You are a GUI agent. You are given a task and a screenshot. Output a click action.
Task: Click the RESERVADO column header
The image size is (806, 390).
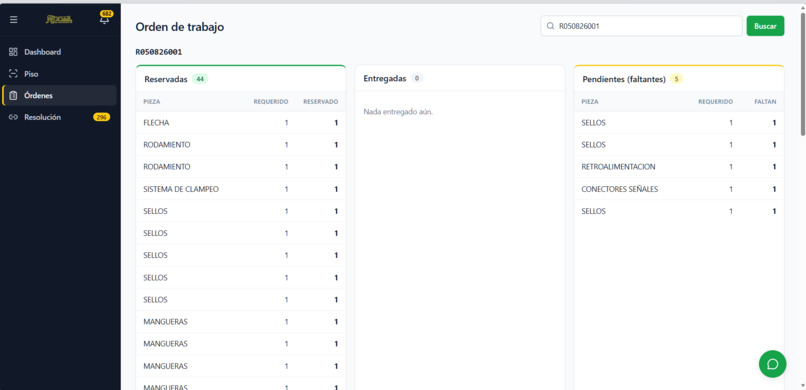tap(321, 102)
